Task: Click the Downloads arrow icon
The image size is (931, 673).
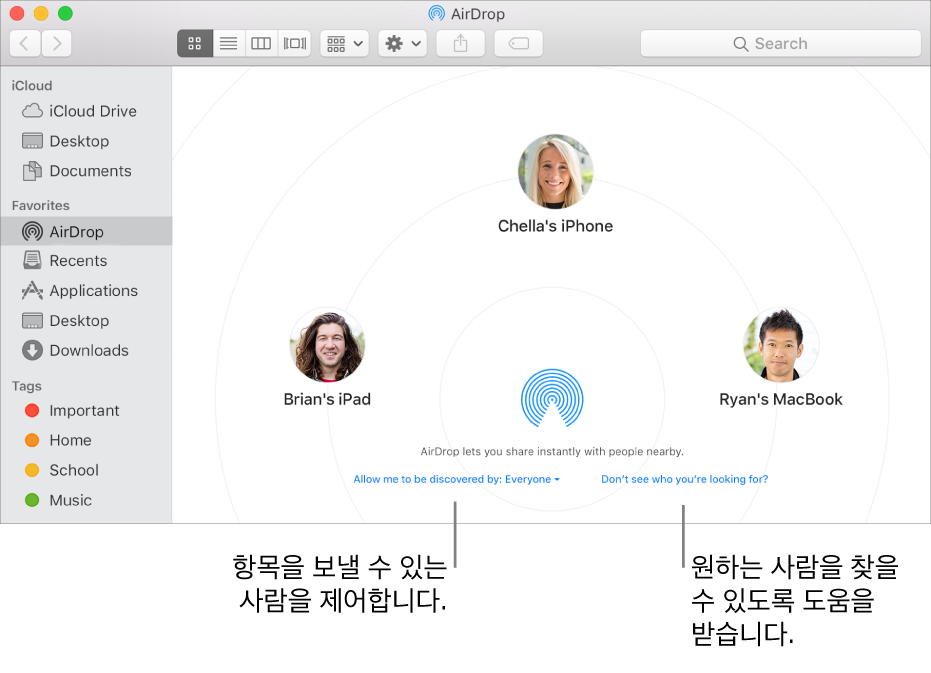Action: point(32,350)
